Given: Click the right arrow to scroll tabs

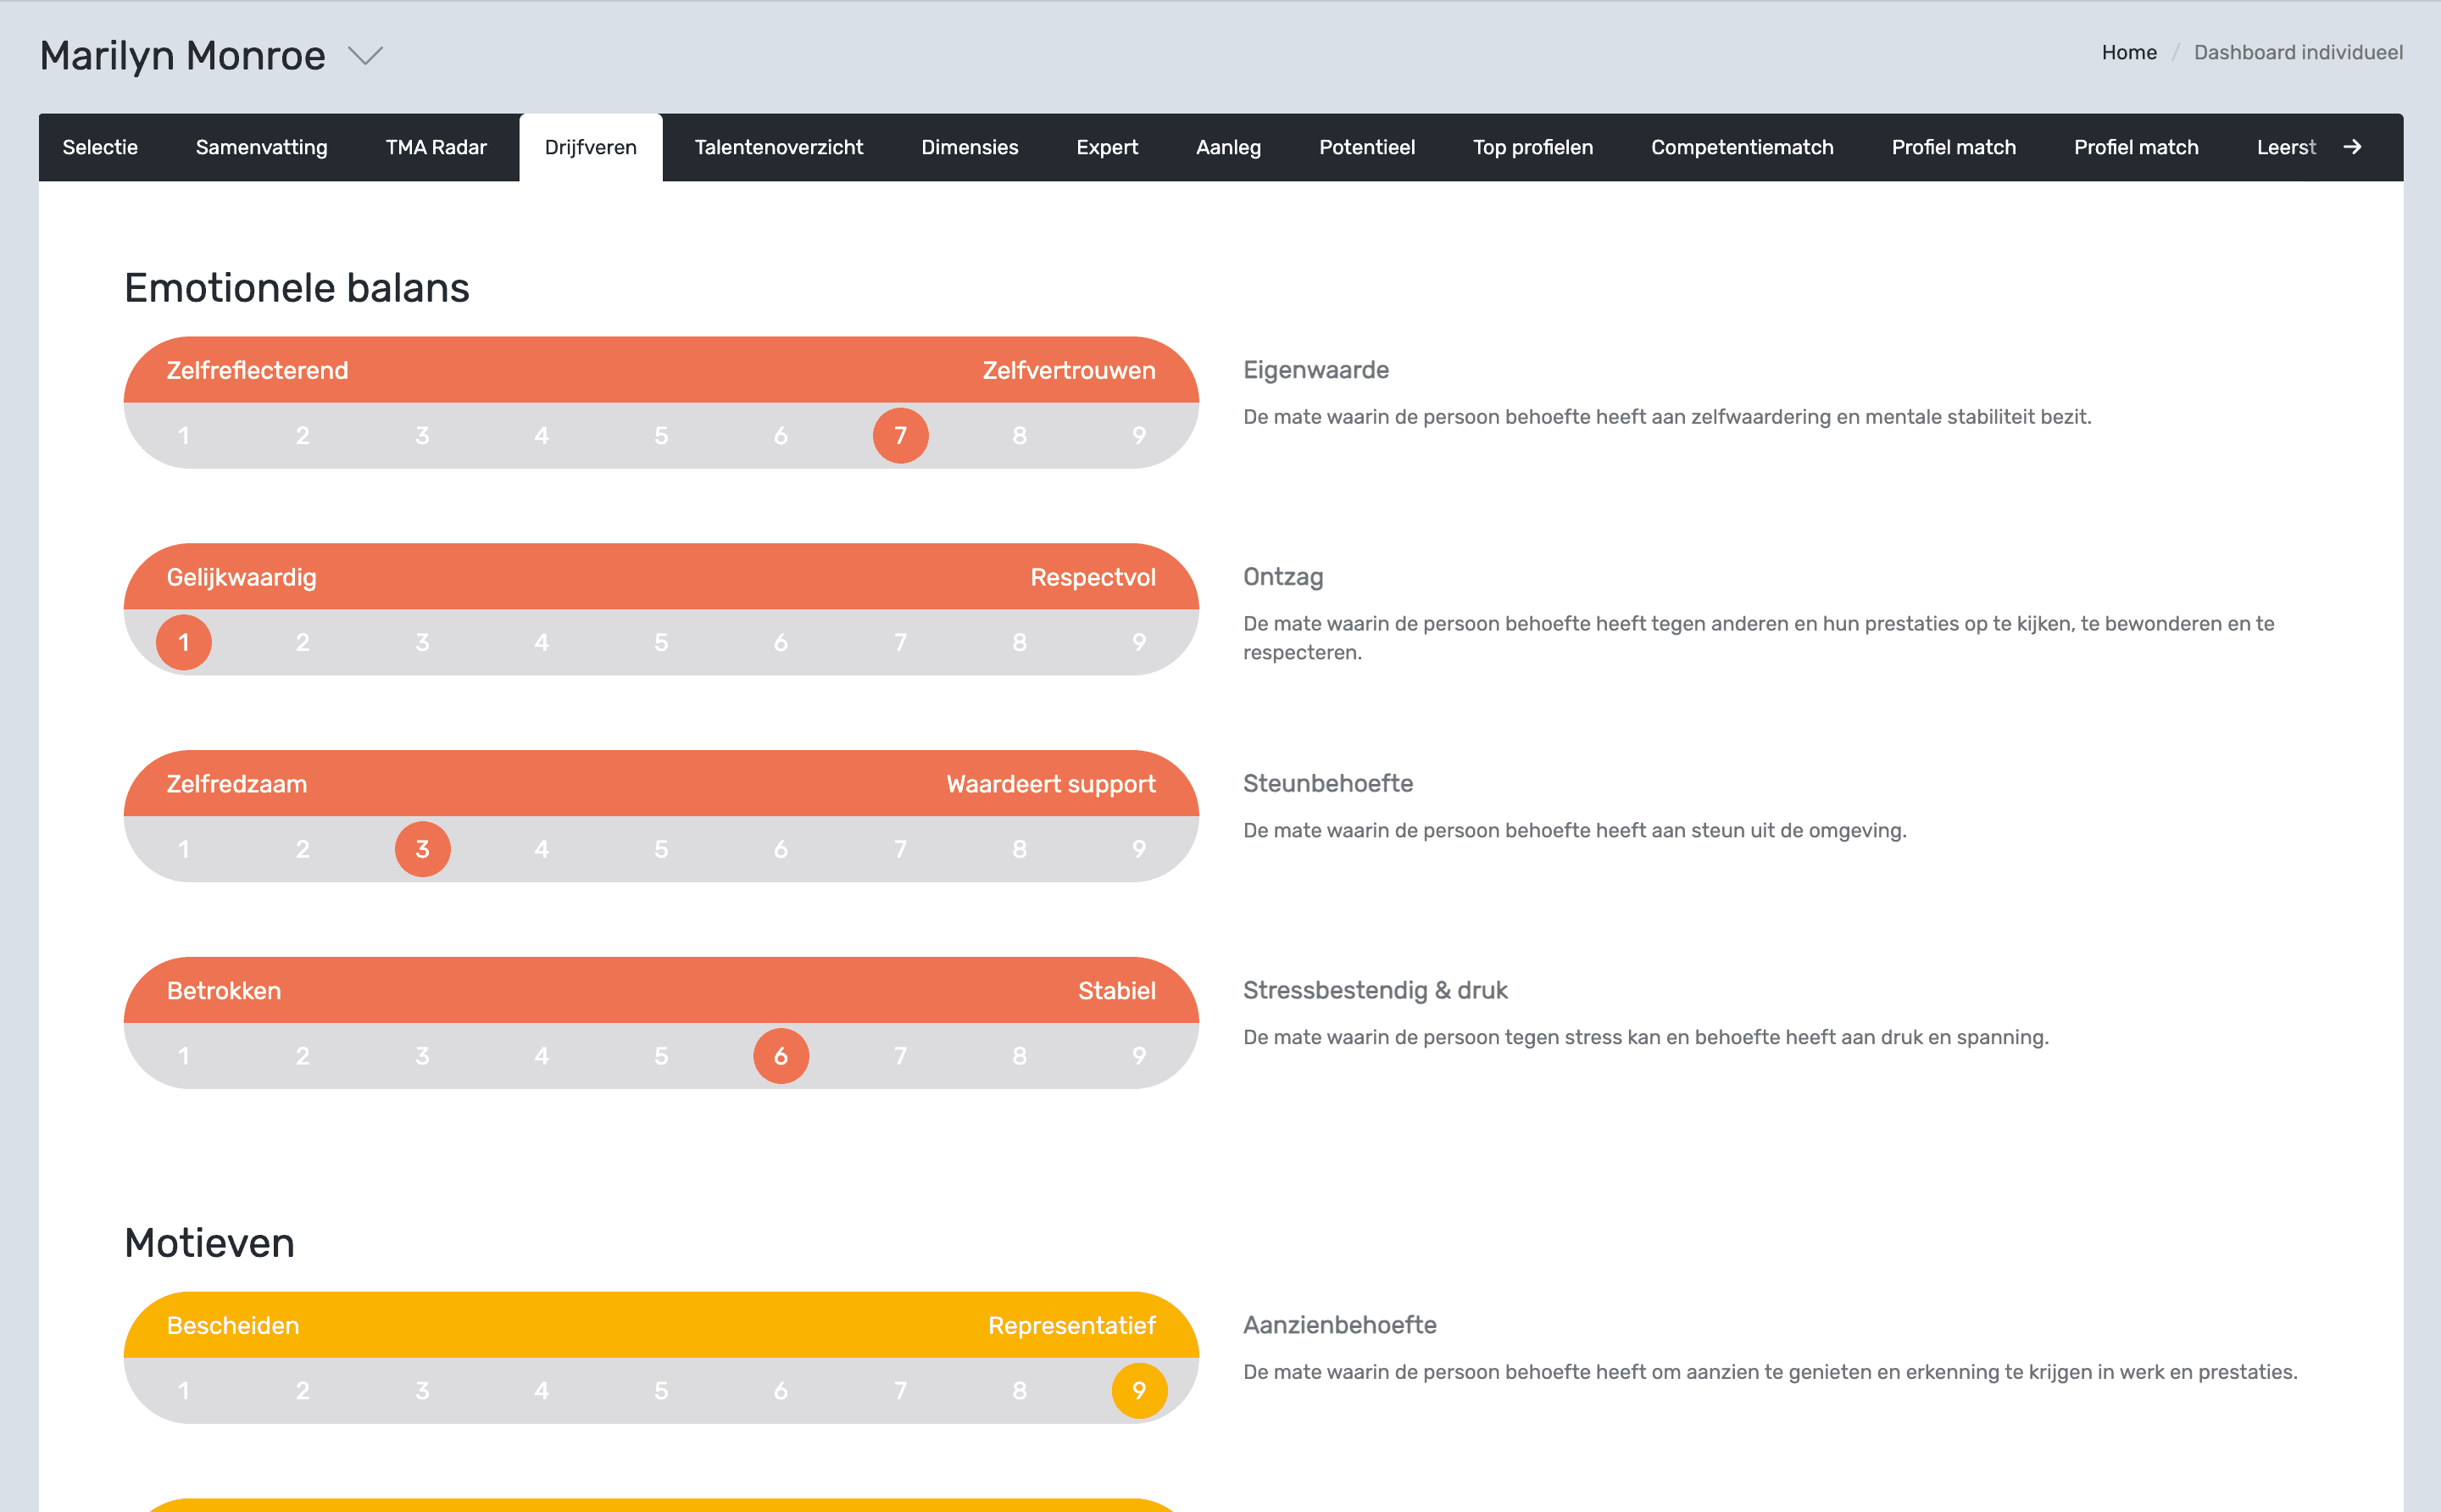Looking at the screenshot, I should [x=2352, y=147].
